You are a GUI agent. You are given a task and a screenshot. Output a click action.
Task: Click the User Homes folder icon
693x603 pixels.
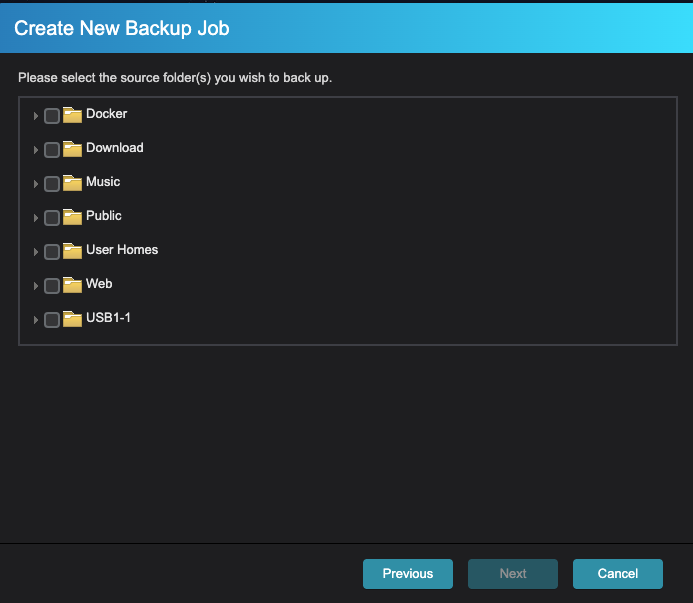72,251
